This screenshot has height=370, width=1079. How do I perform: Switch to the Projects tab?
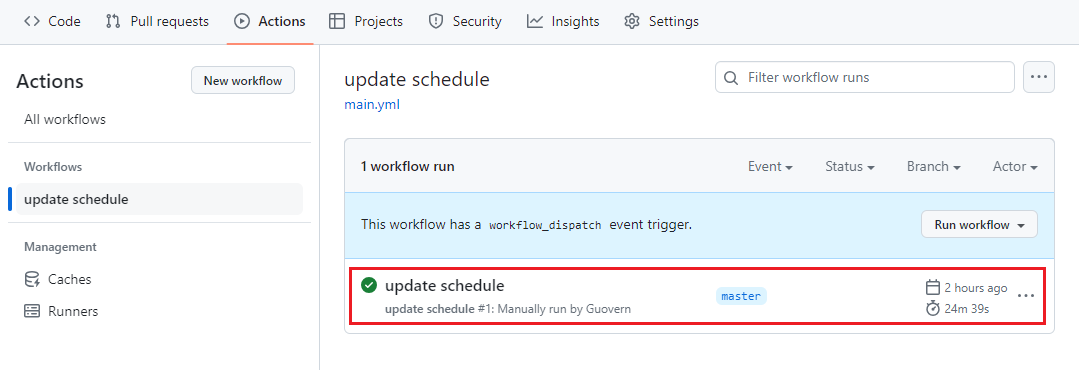[x=366, y=21]
